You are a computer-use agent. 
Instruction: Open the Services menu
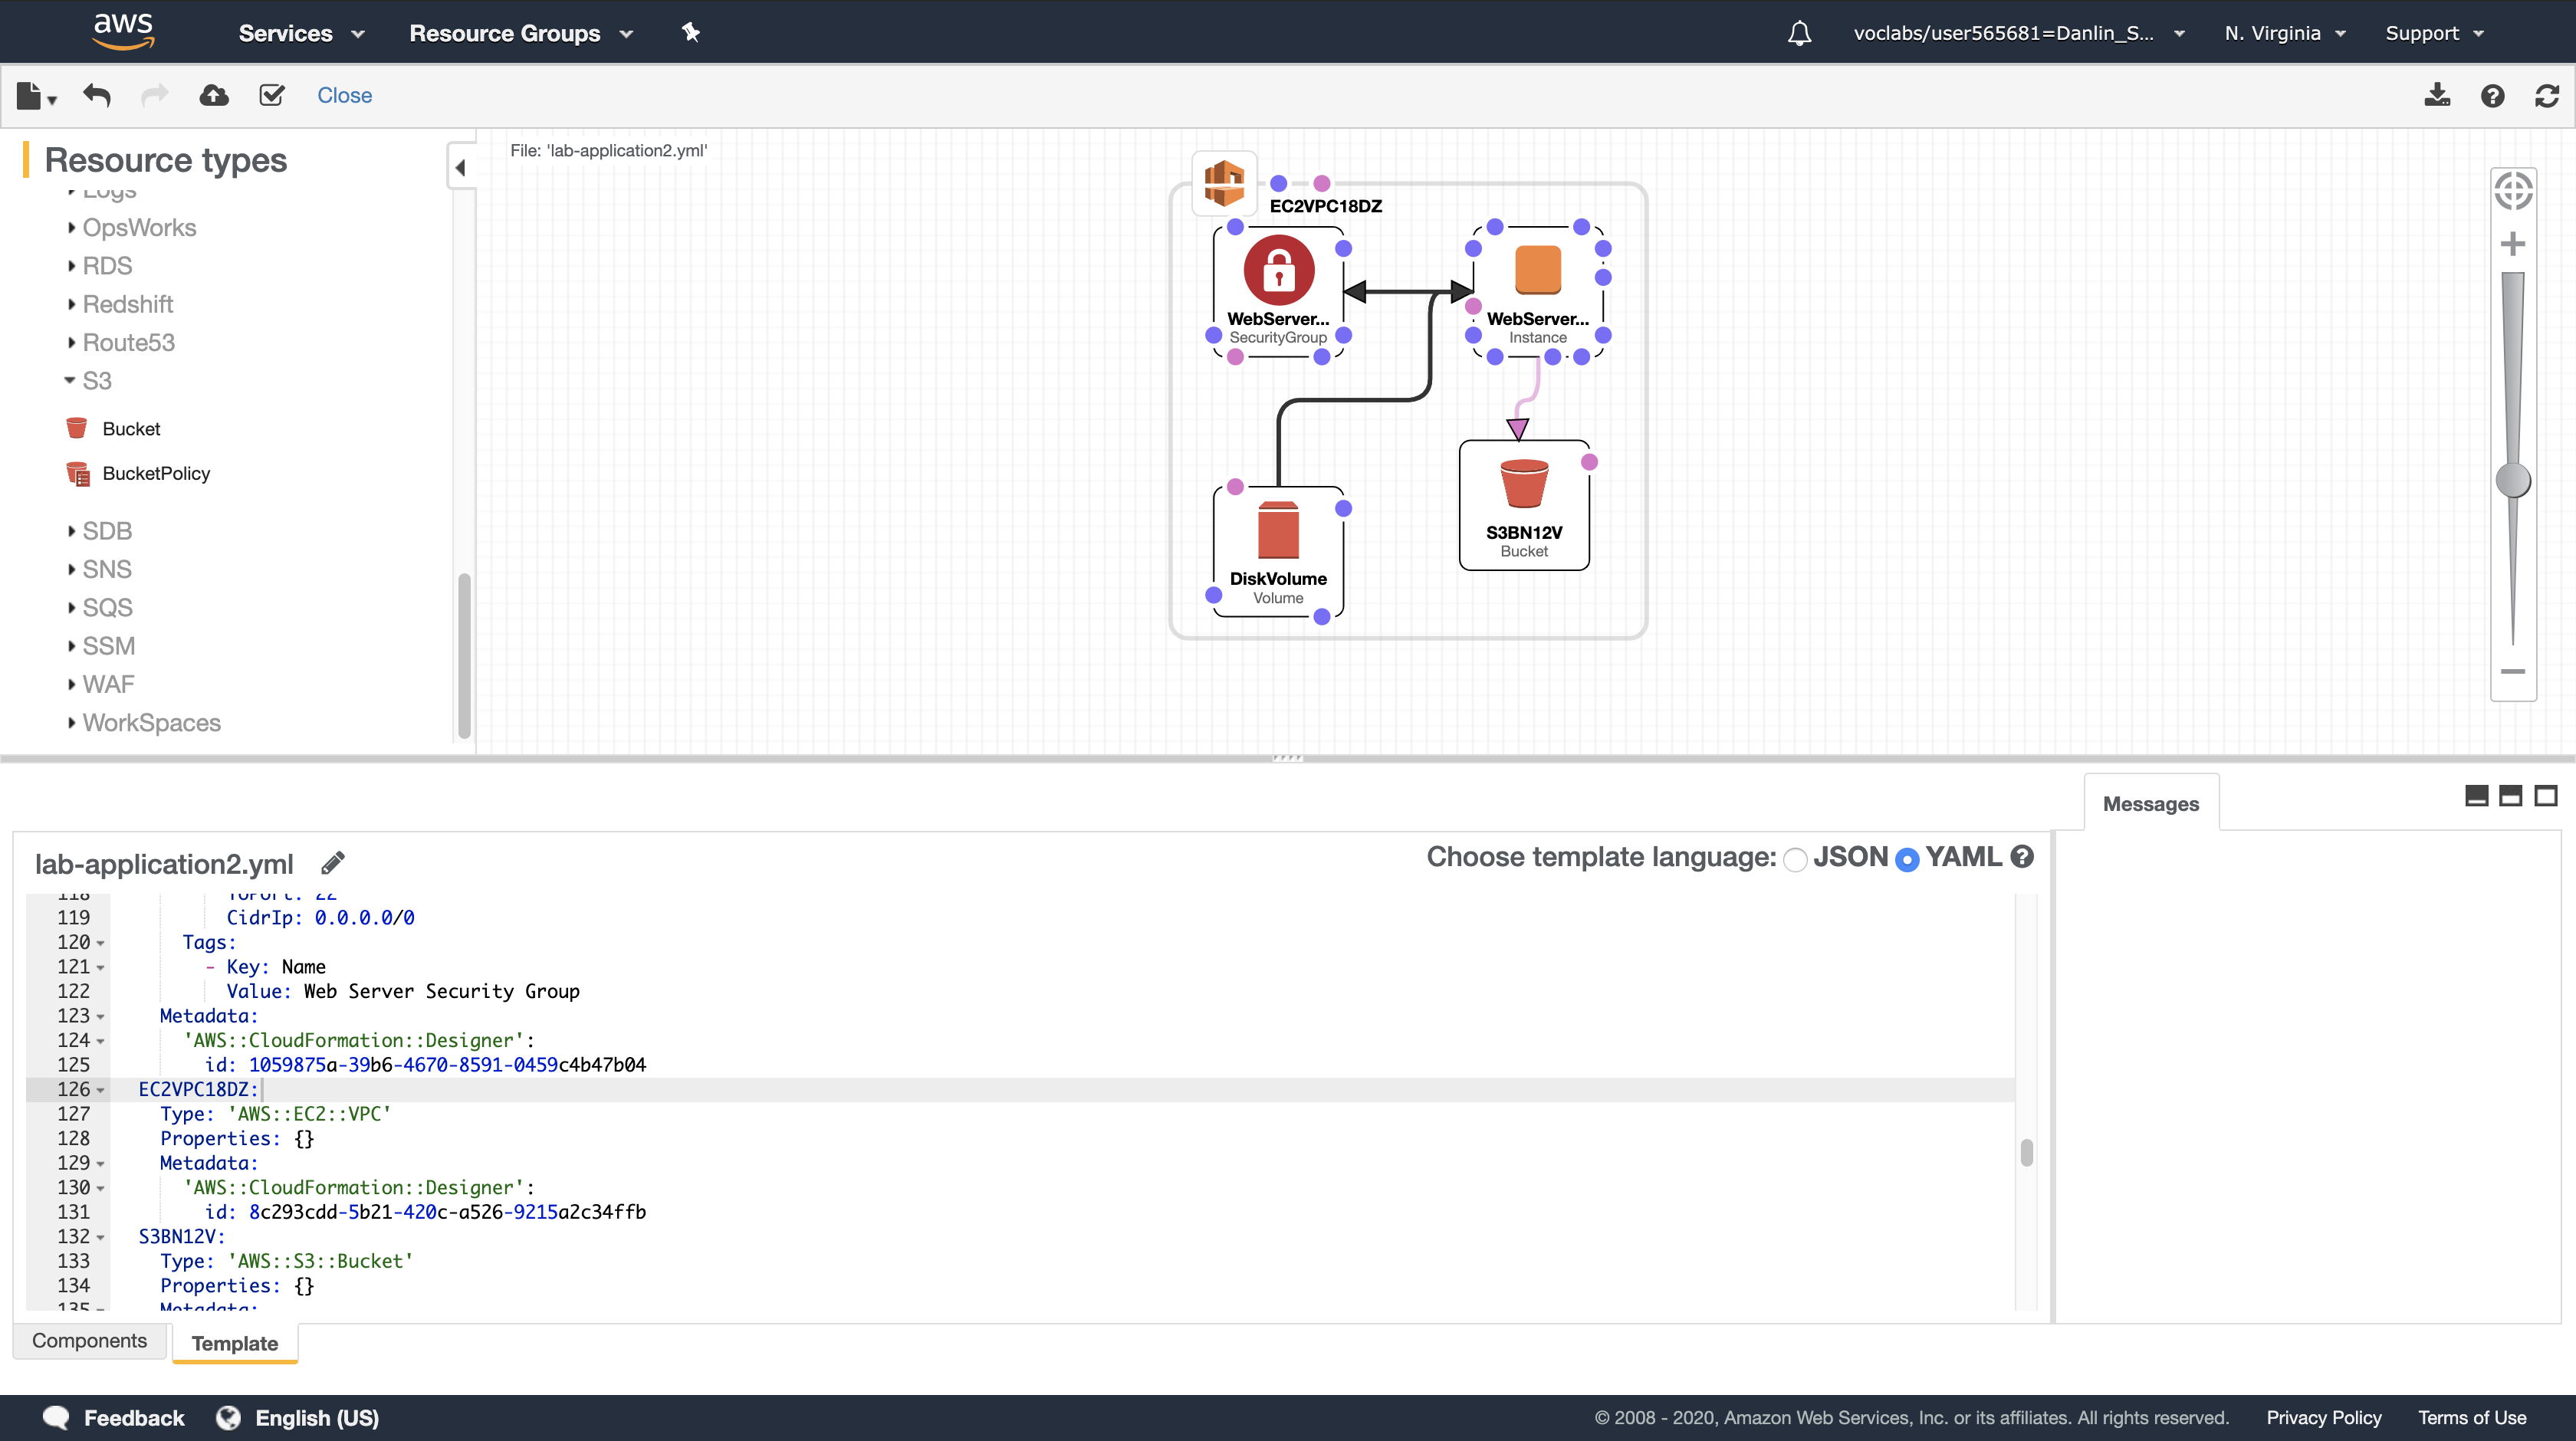click(301, 33)
